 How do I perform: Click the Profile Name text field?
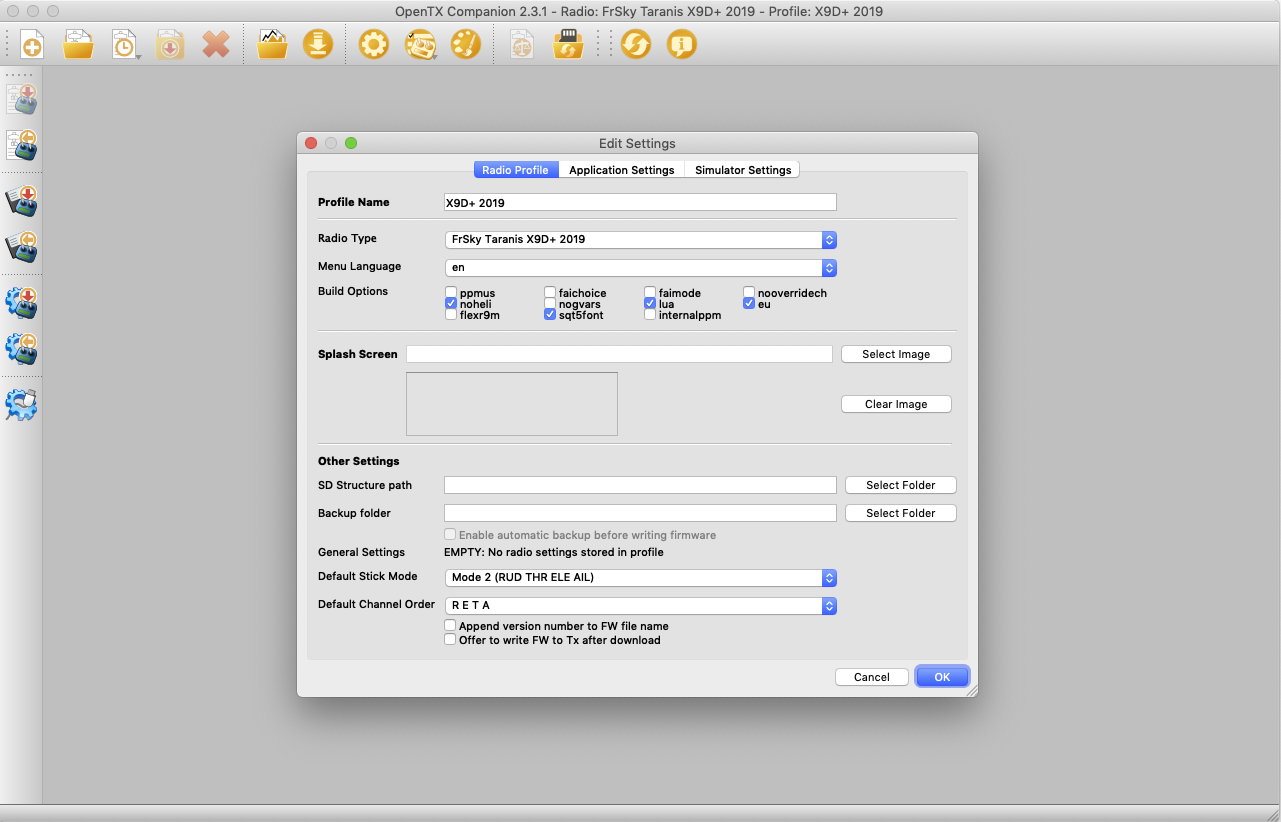coord(640,202)
